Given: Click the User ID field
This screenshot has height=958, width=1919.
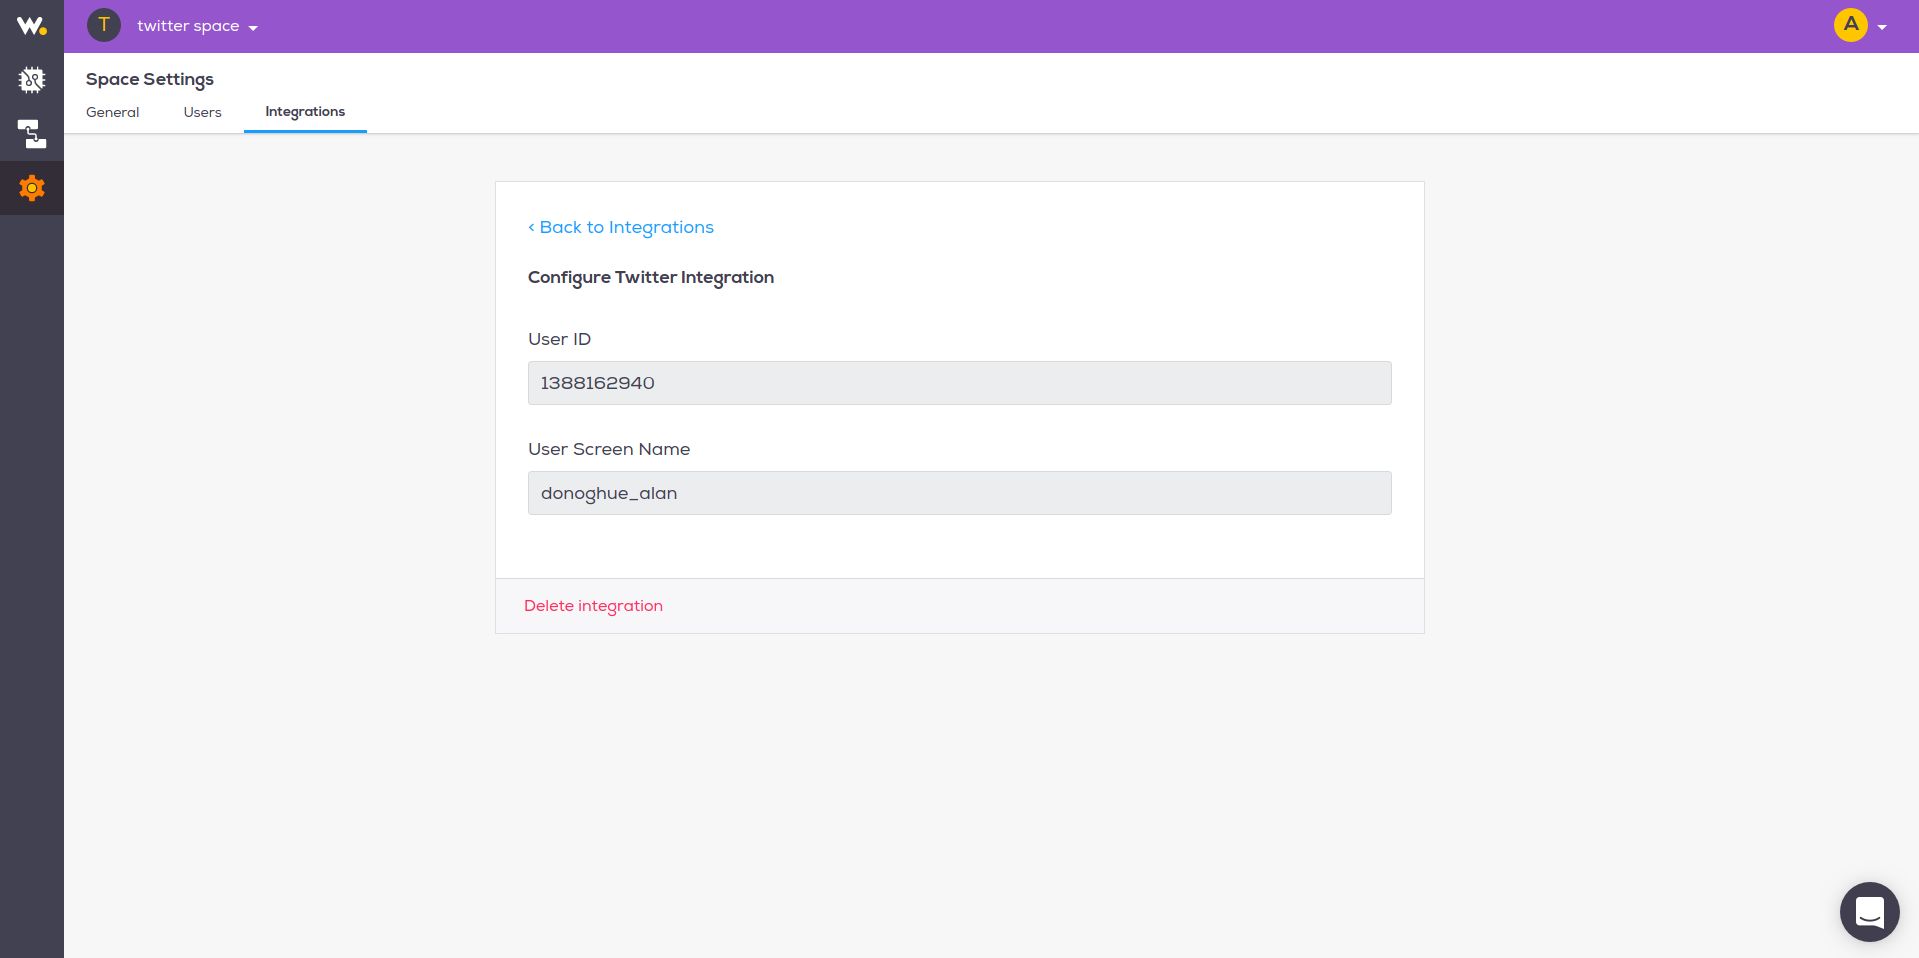Looking at the screenshot, I should pyautogui.click(x=960, y=383).
